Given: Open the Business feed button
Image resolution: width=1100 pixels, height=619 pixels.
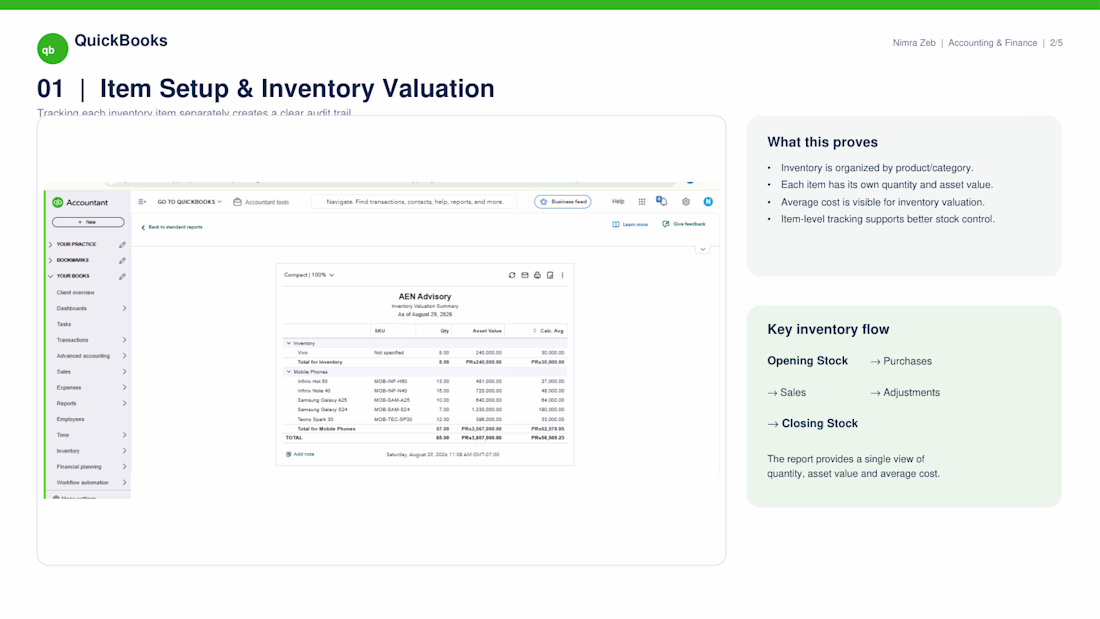Looking at the screenshot, I should tap(563, 201).
